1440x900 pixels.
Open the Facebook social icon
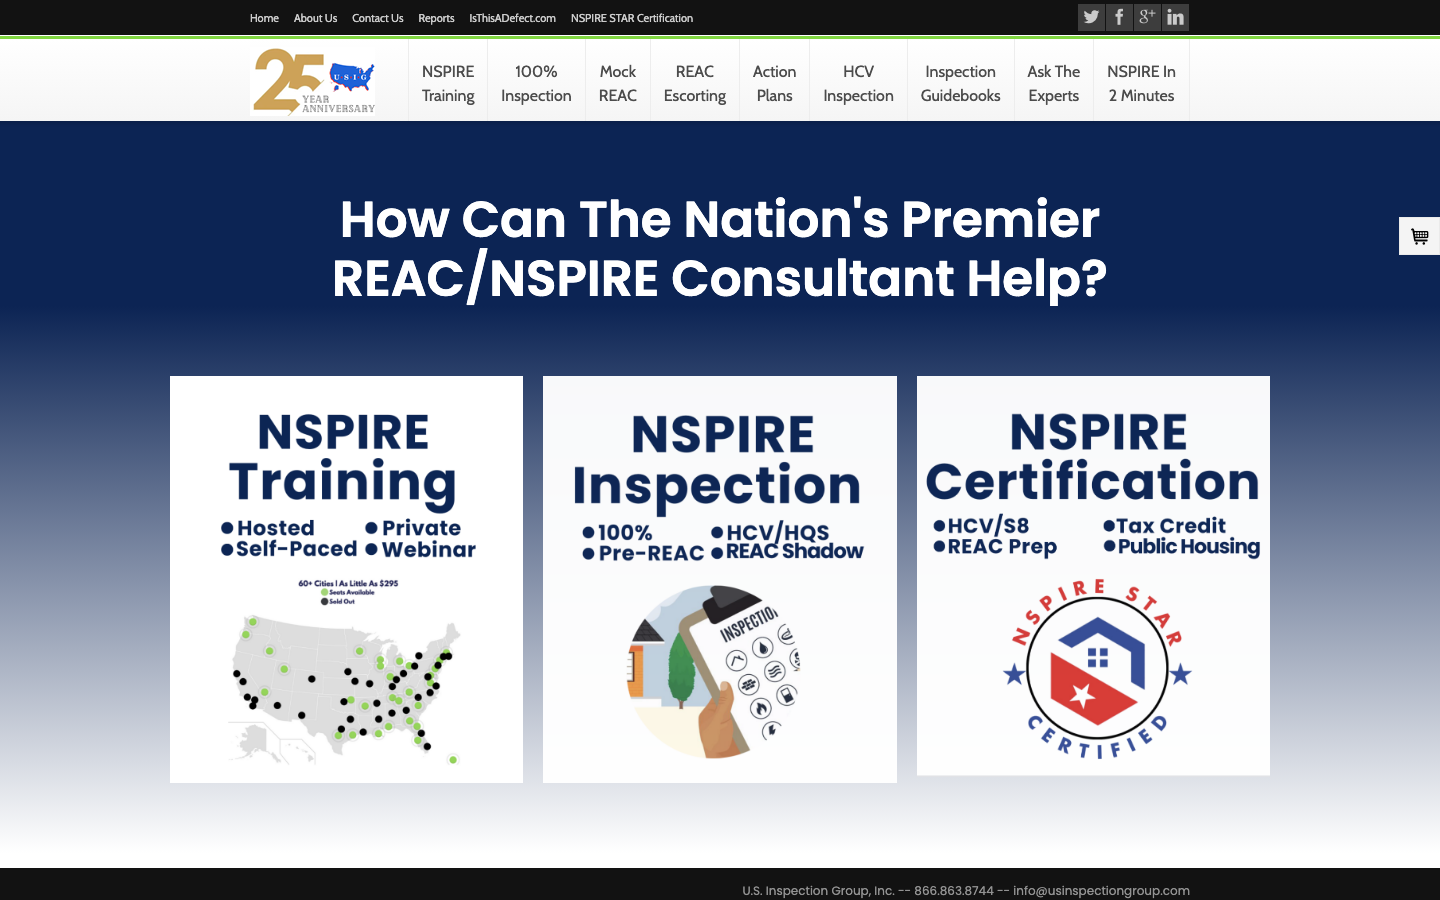click(x=1119, y=17)
